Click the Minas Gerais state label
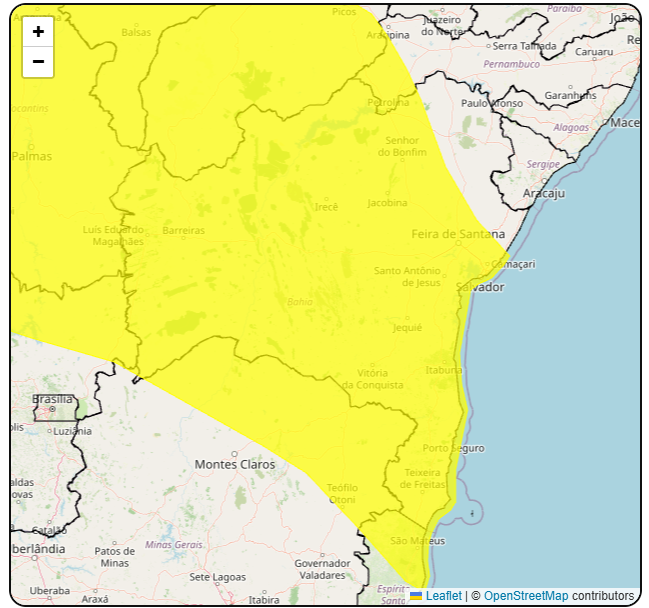This screenshot has width=649, height=608. tap(173, 544)
